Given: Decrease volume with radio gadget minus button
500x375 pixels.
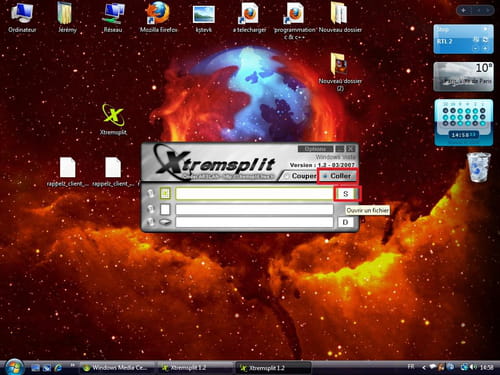Looking at the screenshot, I should coord(476,49).
